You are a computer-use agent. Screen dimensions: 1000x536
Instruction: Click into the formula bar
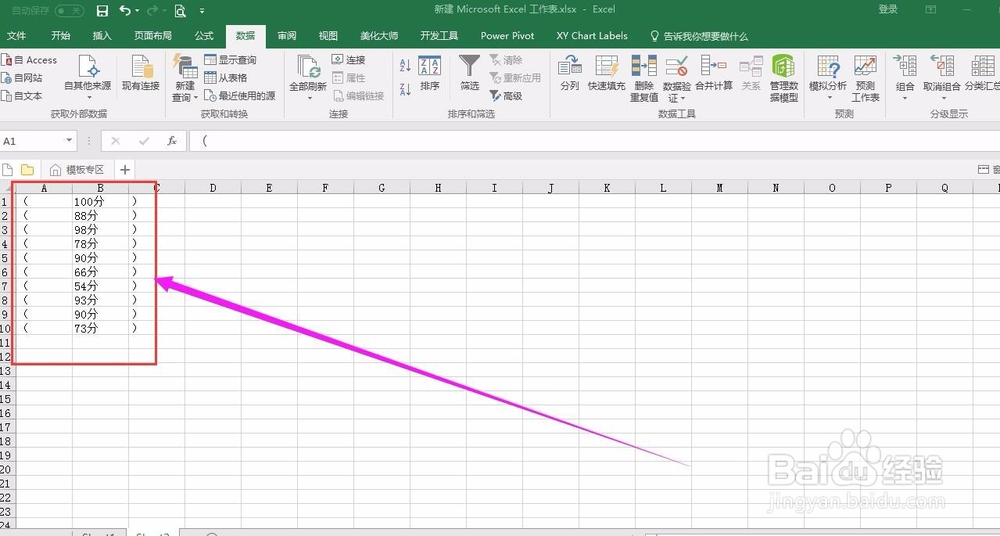coord(593,141)
